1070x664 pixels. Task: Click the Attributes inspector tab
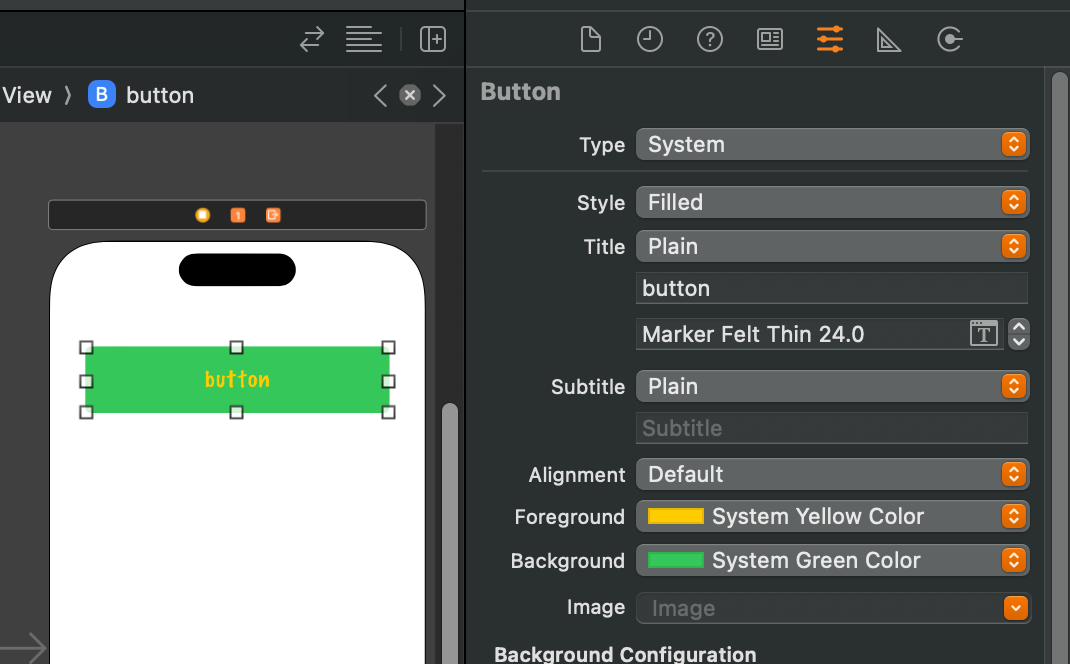click(829, 39)
